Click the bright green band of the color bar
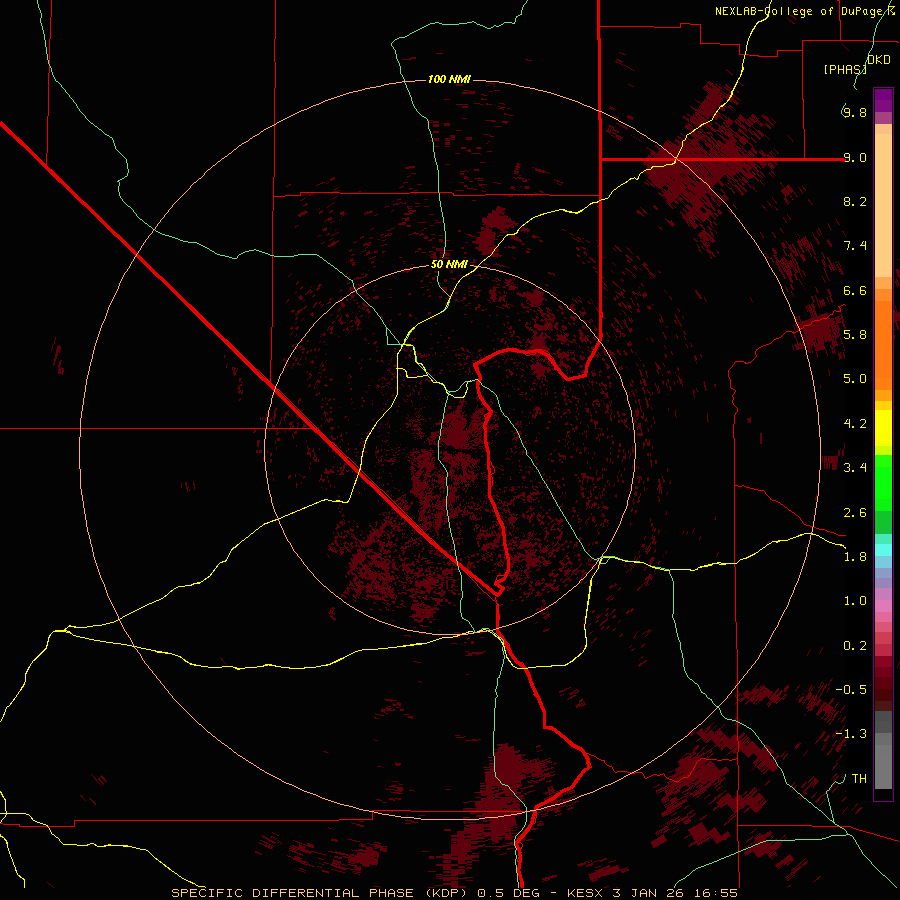This screenshot has height=900, width=900. 883,482
